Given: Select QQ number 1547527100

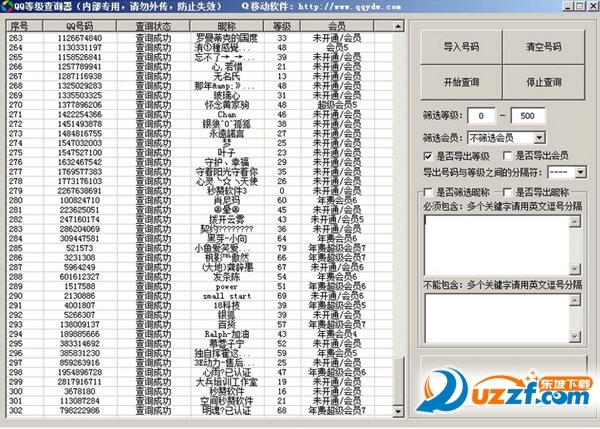Looking at the screenshot, I should tap(80, 153).
